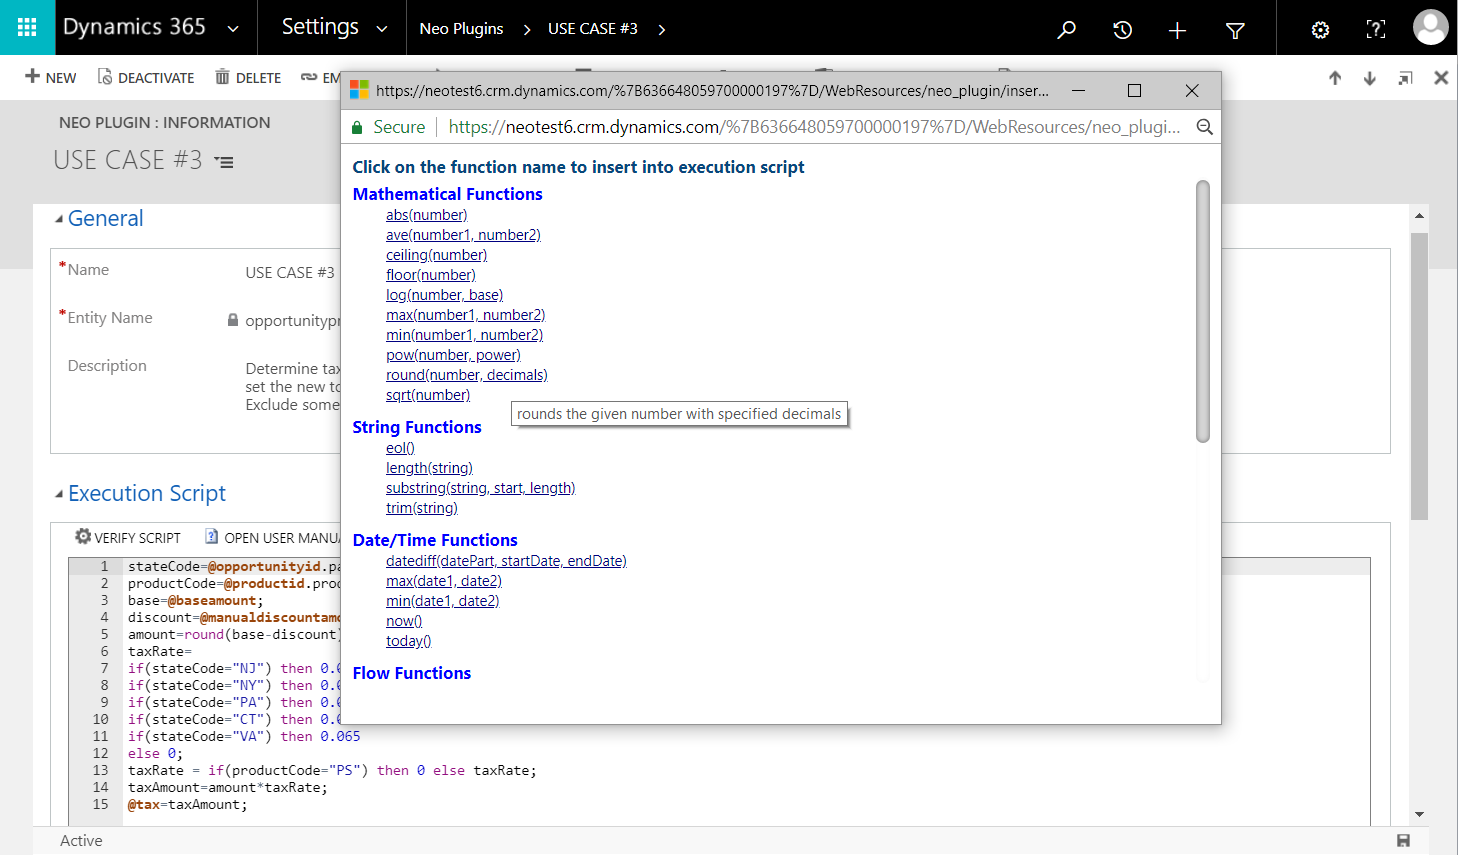Screen dimensions: 1458x855
Task: Insert pow(number, power) function
Action: (453, 355)
